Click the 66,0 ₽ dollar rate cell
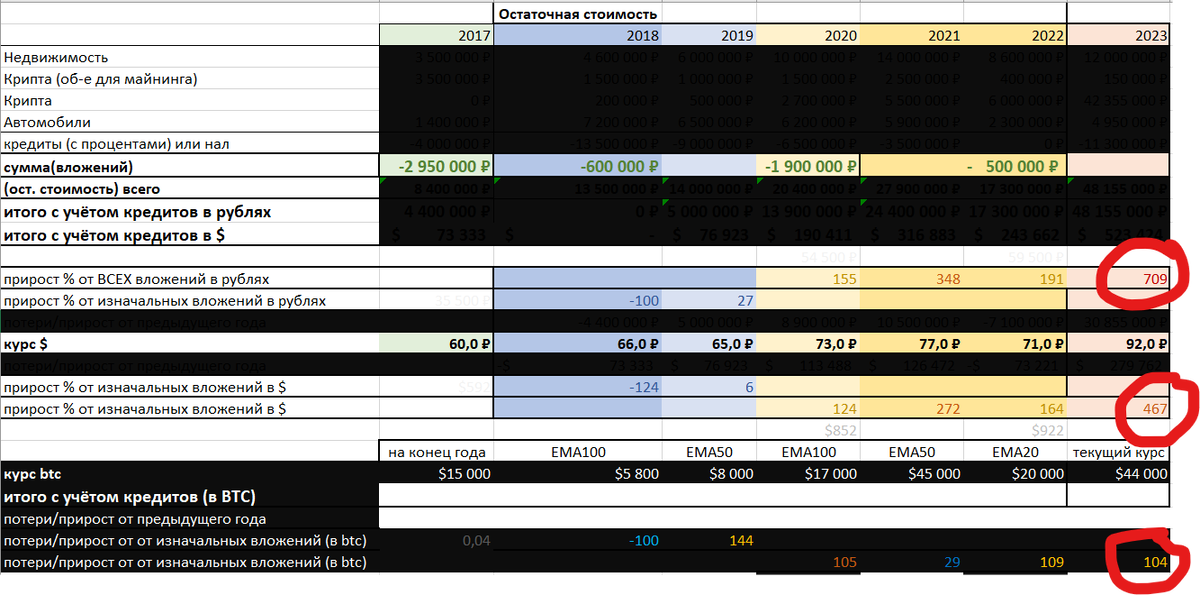The width and height of the screenshot is (1200, 595). click(577, 344)
